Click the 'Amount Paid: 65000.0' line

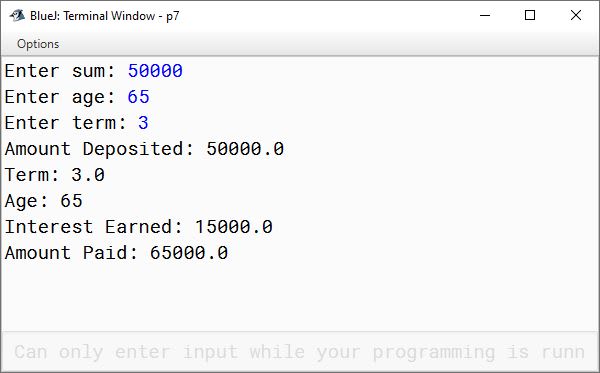coord(116,253)
